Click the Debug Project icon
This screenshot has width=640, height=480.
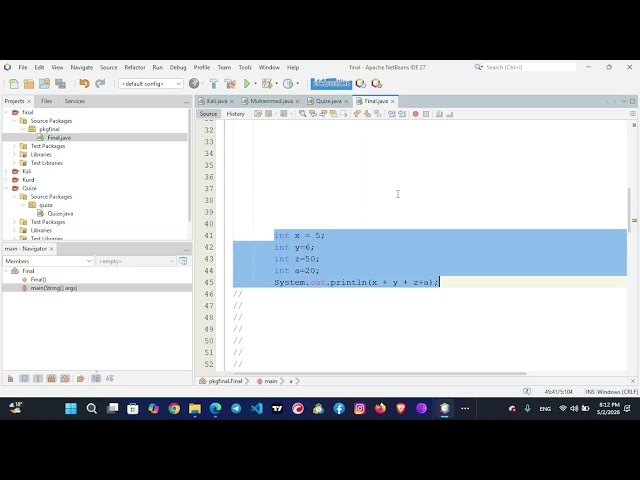[x=267, y=84]
